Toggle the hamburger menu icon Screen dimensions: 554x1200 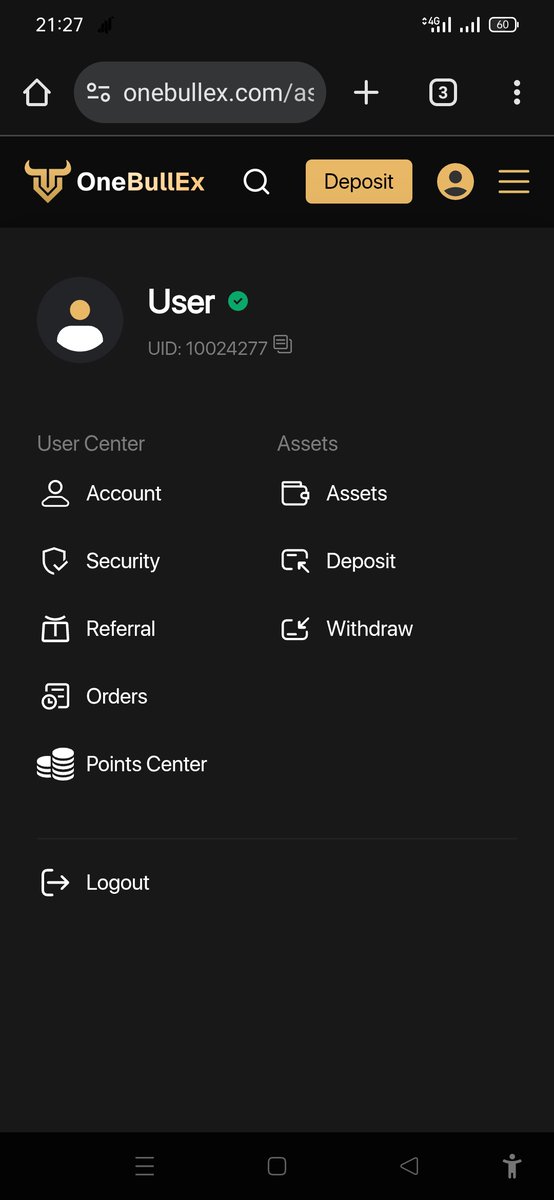click(x=514, y=181)
